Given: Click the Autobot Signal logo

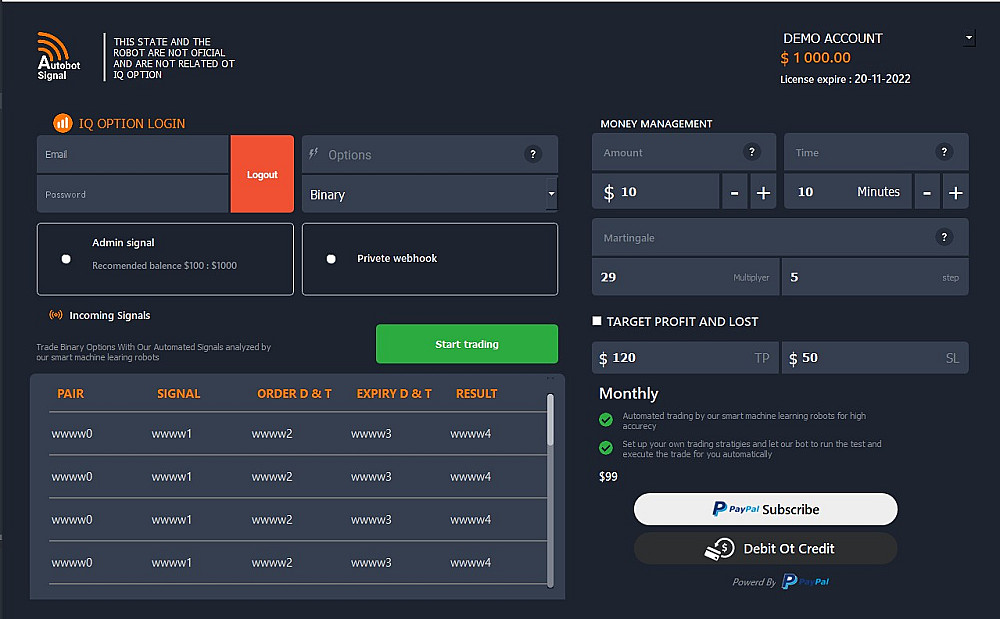Looking at the screenshot, I should click(59, 56).
